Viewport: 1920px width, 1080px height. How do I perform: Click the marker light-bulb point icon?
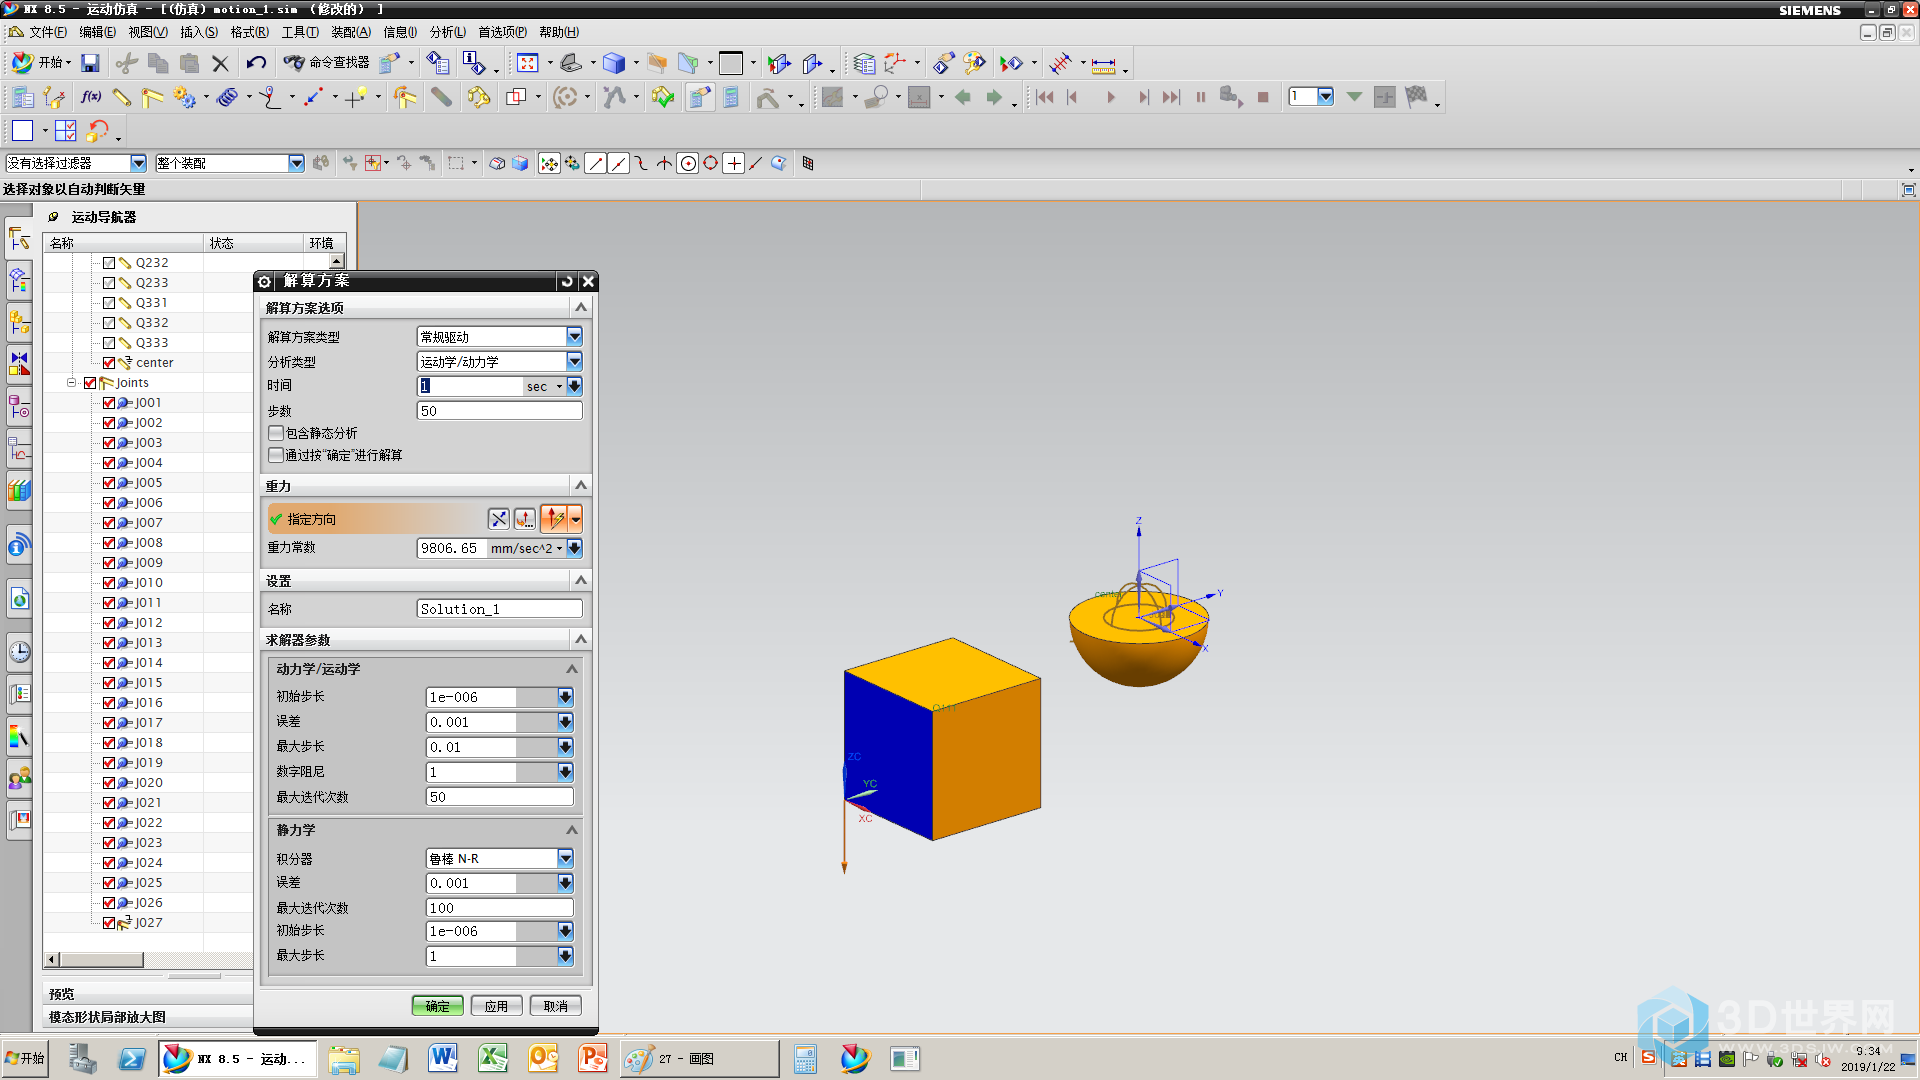[357, 97]
